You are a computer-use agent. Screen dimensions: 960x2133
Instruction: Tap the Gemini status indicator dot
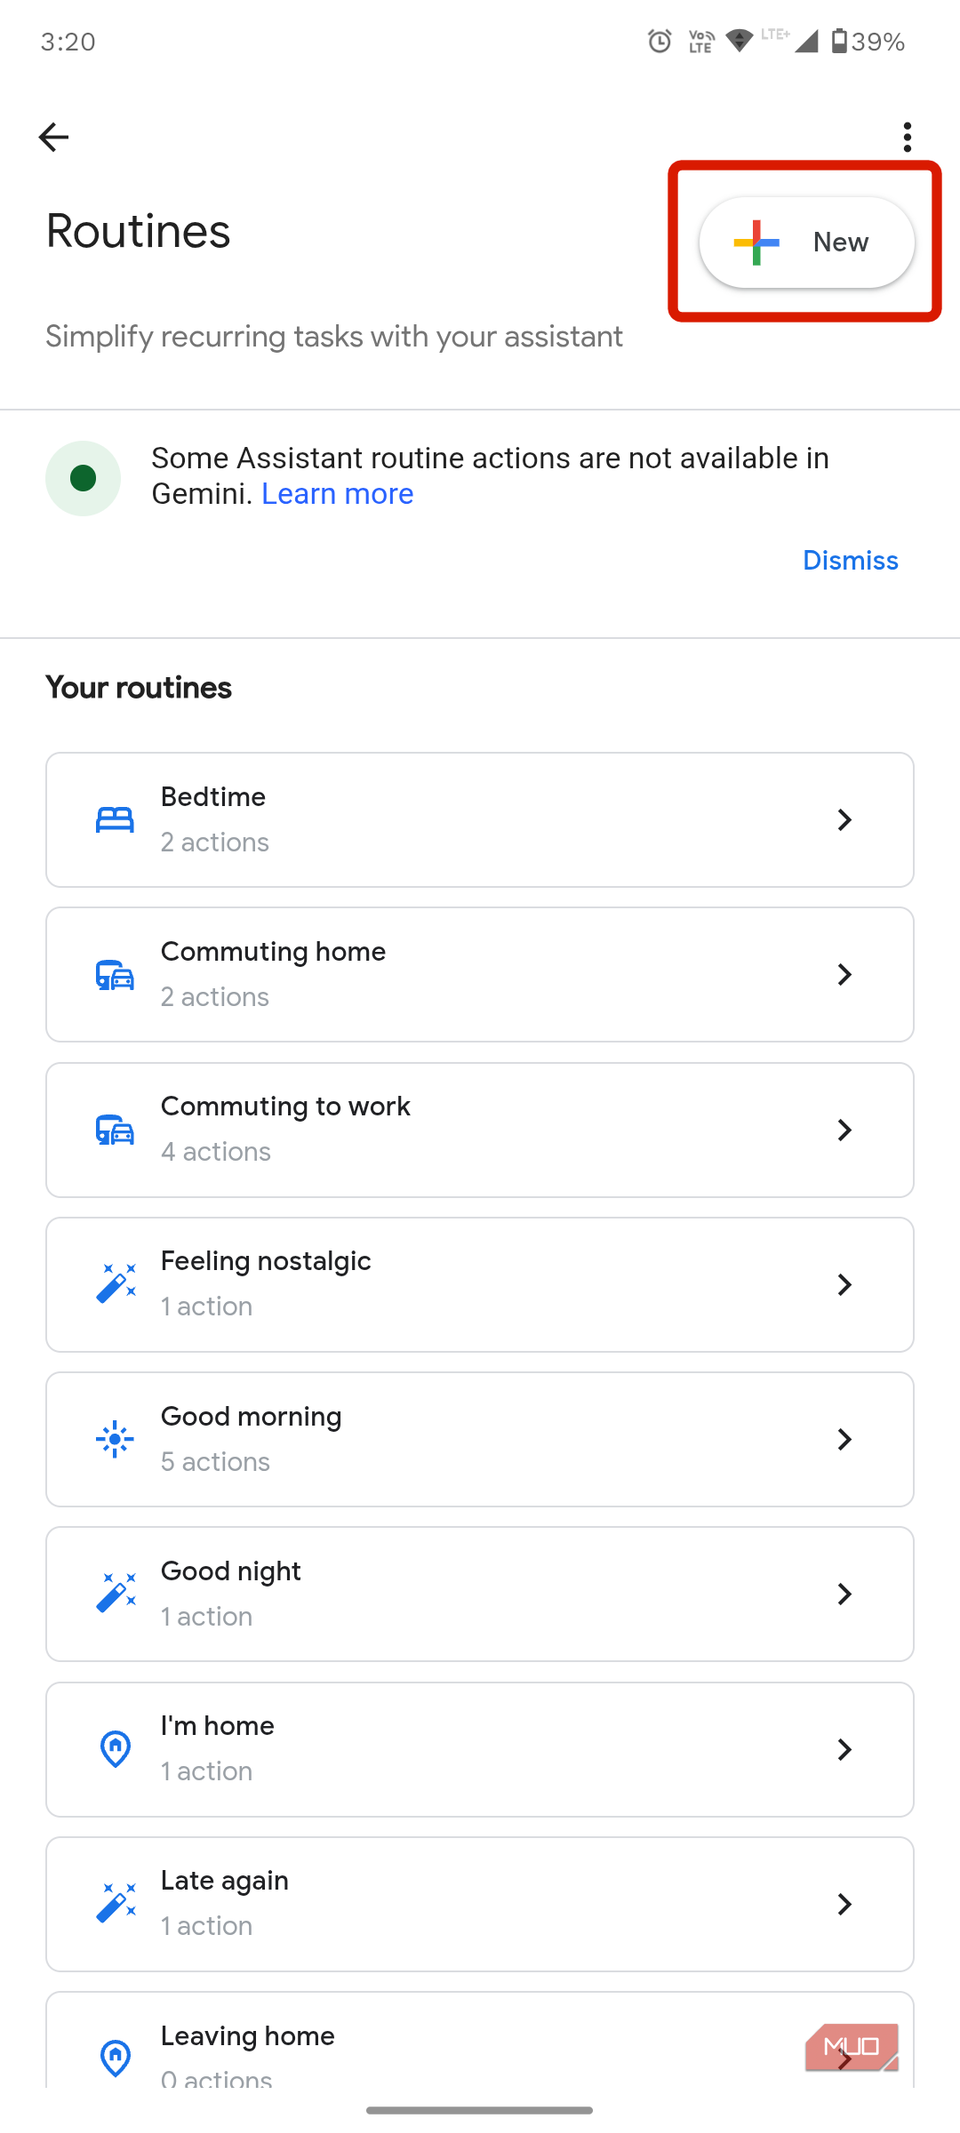point(83,478)
